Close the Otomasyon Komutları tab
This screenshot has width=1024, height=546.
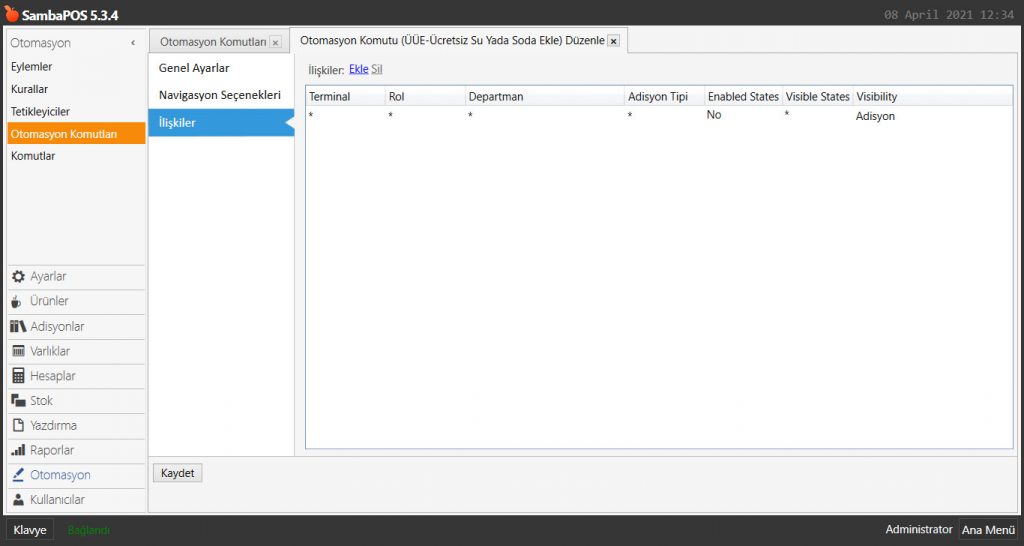[x=275, y=42]
